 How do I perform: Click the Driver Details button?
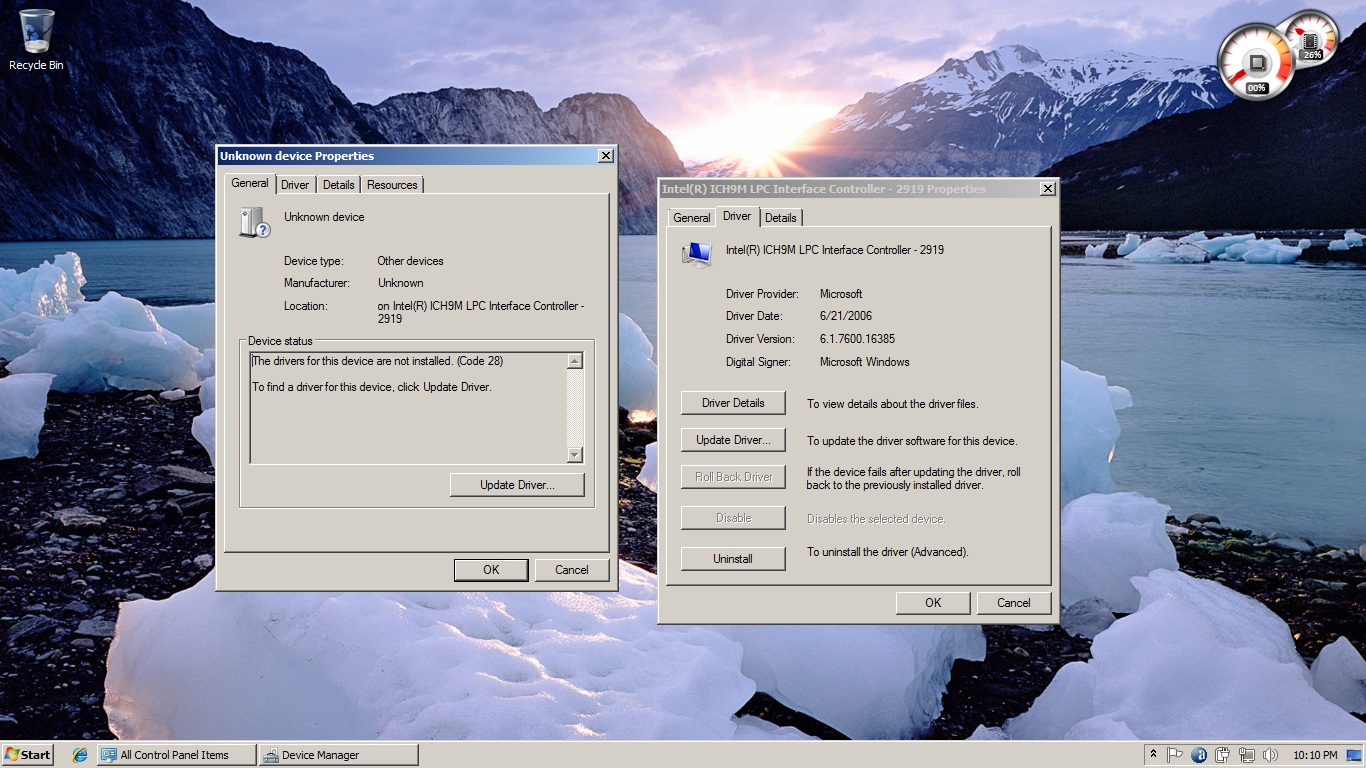[x=733, y=403]
